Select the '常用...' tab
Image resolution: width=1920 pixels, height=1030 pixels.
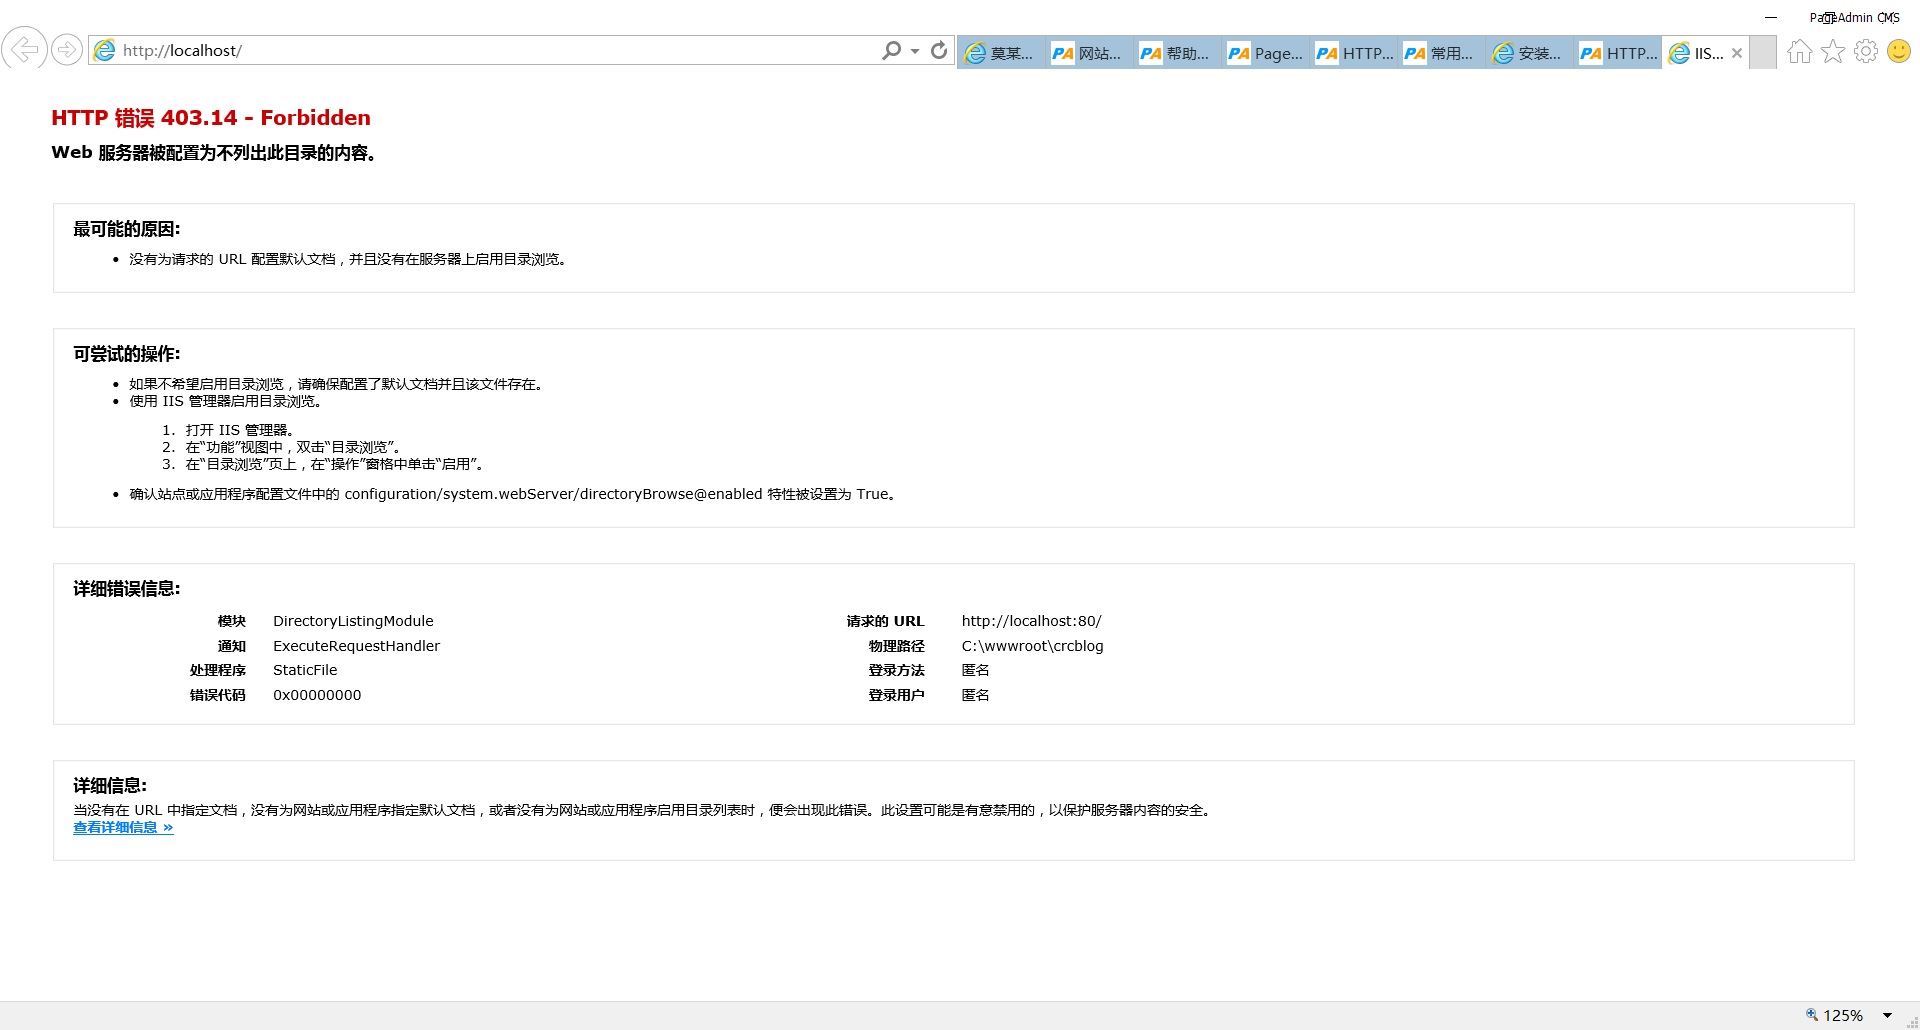pos(1442,53)
